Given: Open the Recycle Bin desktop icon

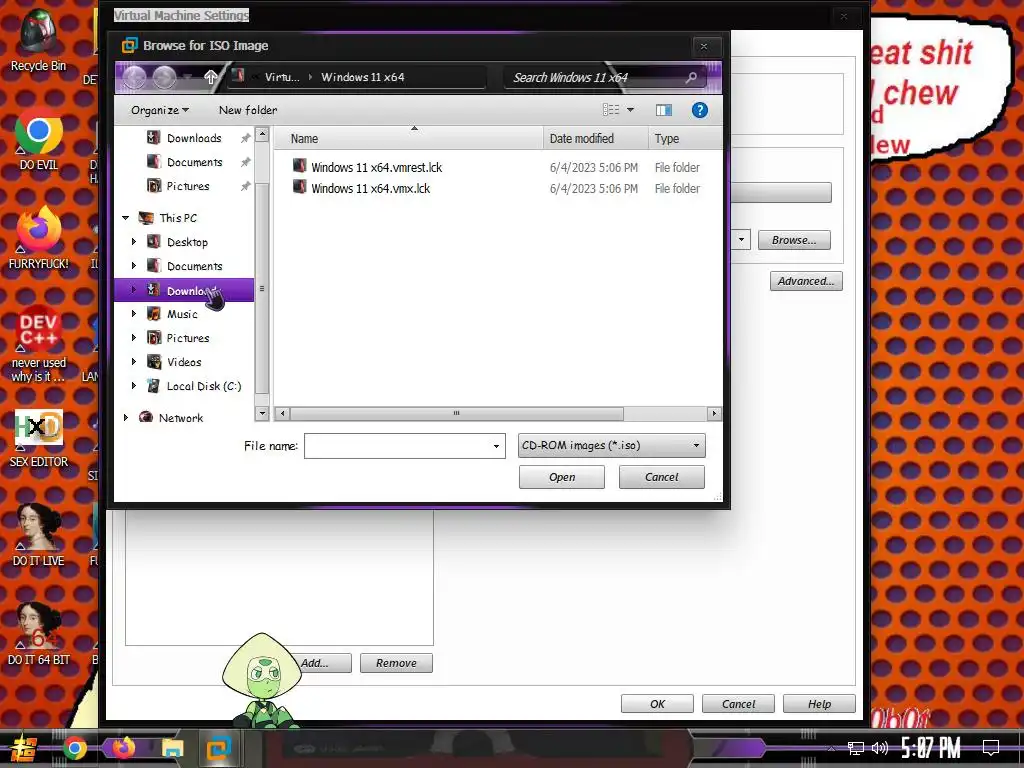Looking at the screenshot, I should click(x=38, y=40).
